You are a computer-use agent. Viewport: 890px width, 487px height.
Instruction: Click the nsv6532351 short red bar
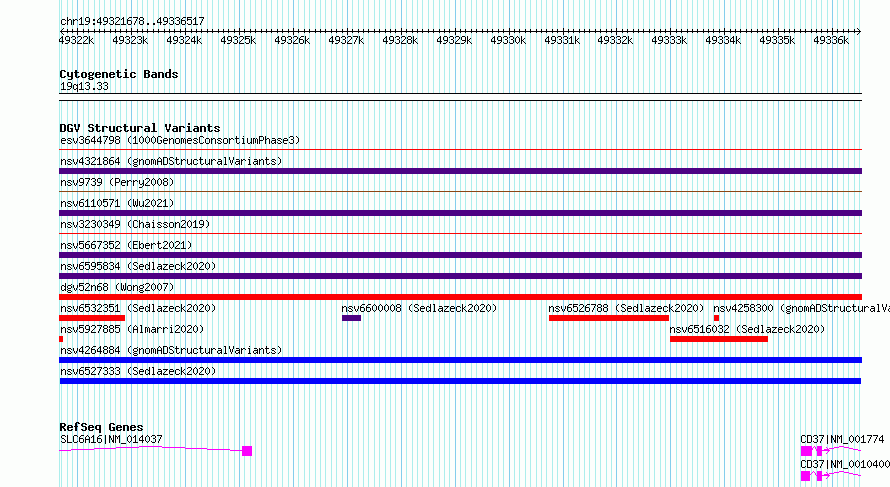(x=92, y=318)
